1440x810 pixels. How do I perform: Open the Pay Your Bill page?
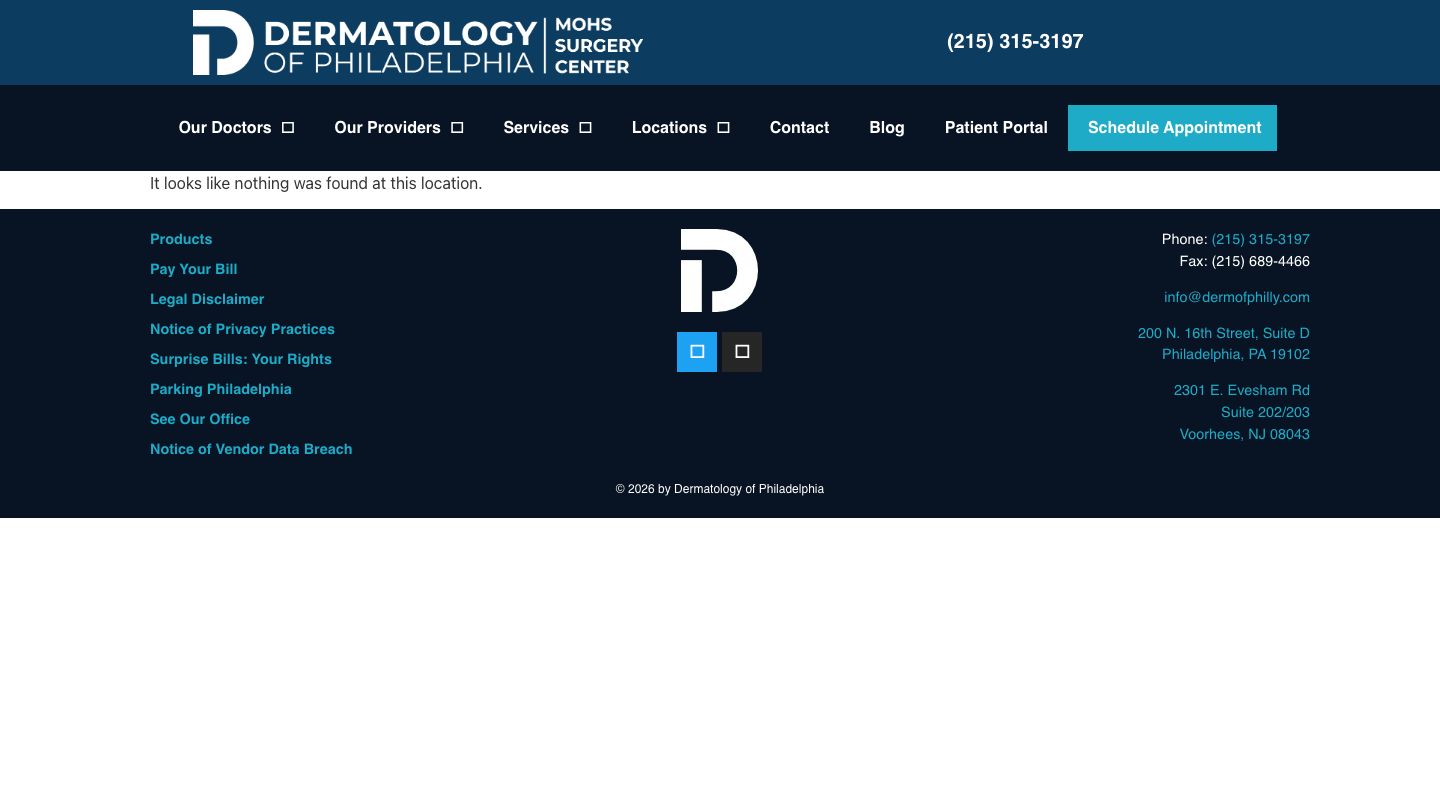[193, 269]
